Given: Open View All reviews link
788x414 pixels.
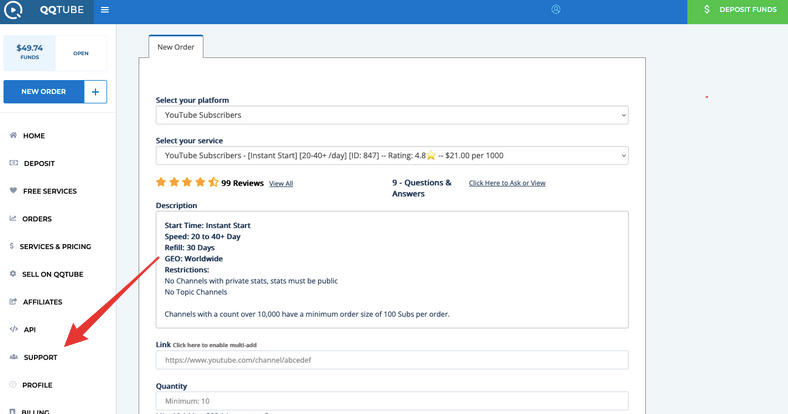Looking at the screenshot, I should click(281, 184).
